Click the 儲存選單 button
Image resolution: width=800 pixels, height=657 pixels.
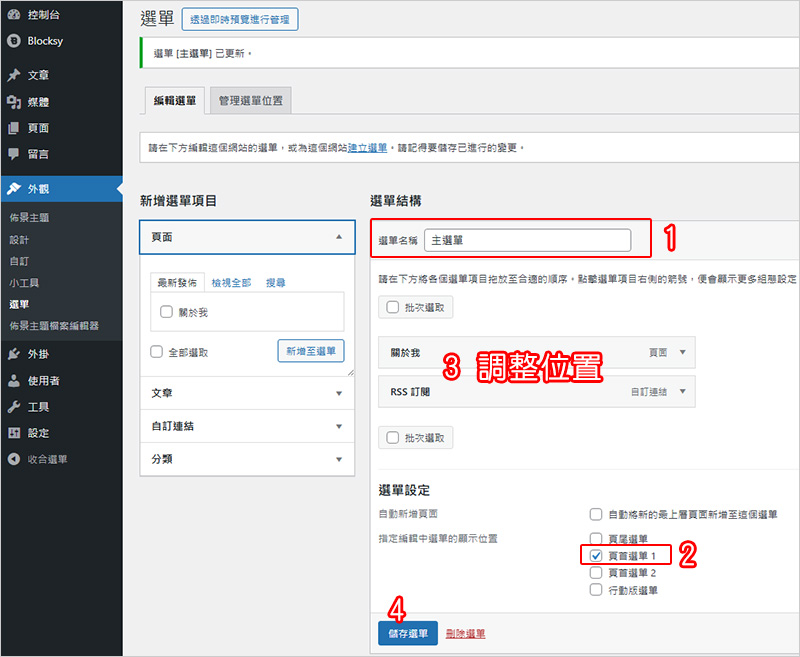point(408,633)
